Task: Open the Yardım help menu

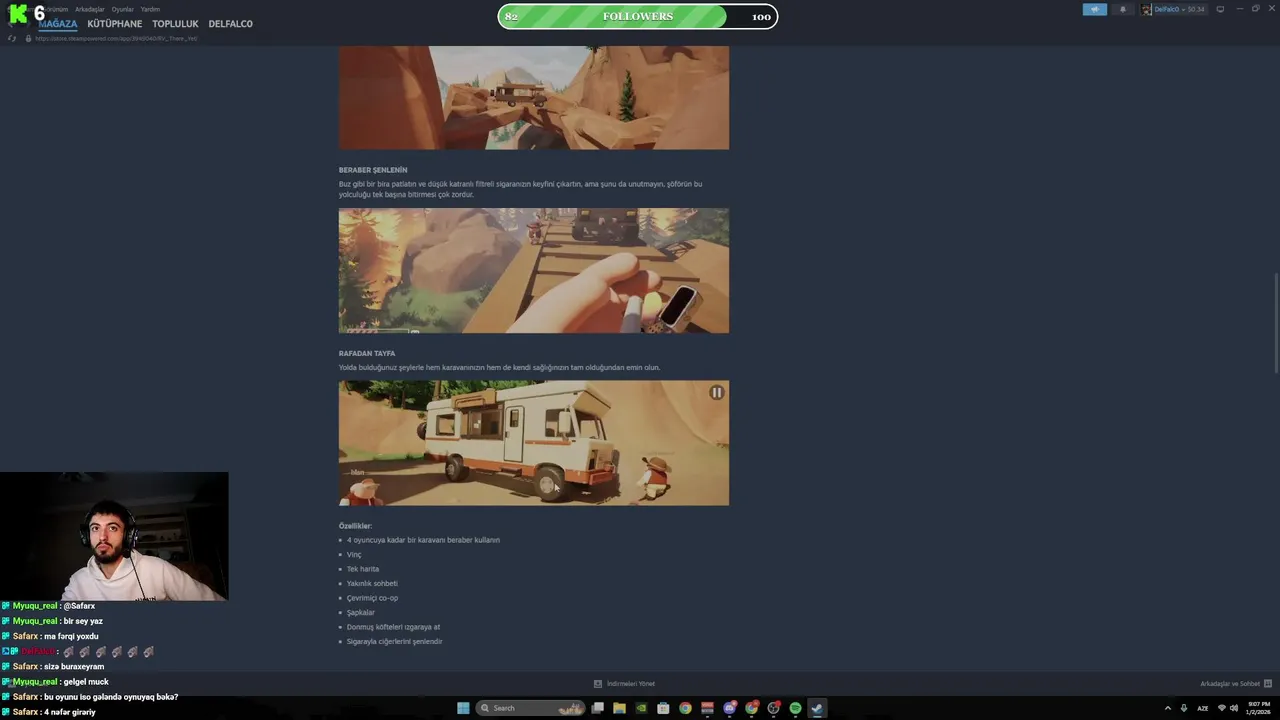Action: (150, 9)
